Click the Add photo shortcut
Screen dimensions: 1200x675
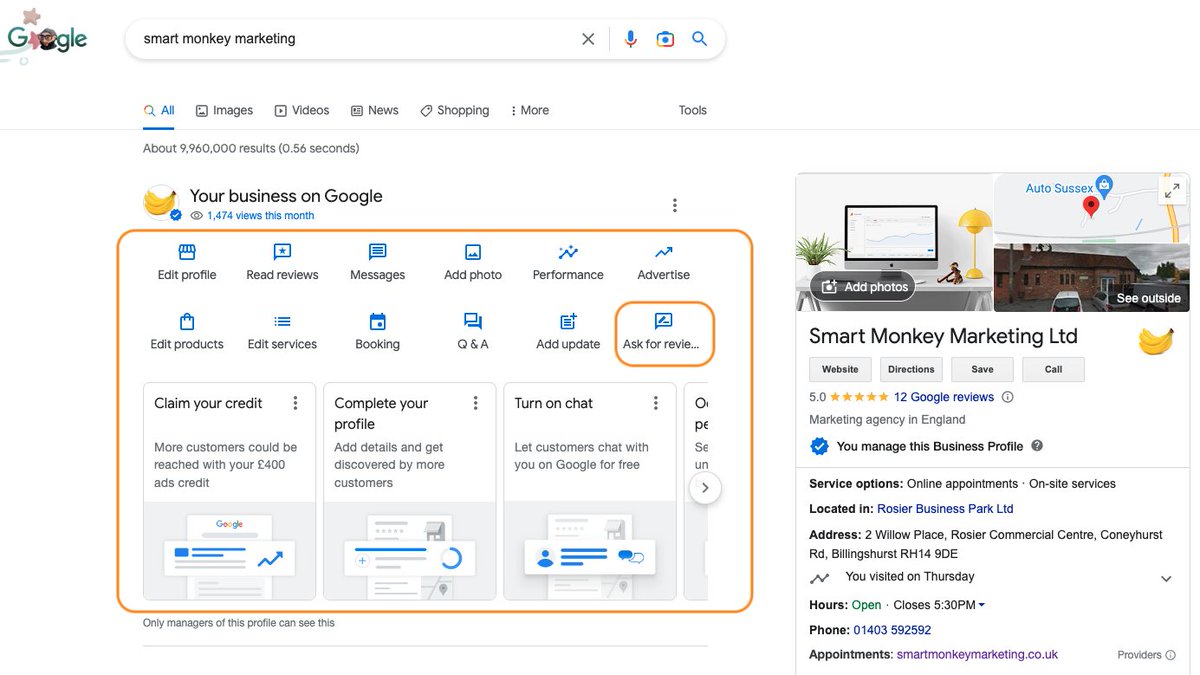click(473, 262)
